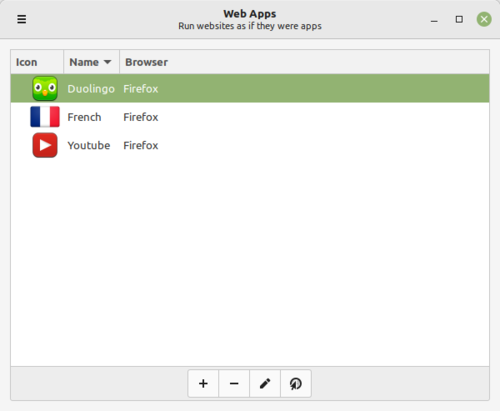Minimize the Web Apps window

click(x=434, y=19)
